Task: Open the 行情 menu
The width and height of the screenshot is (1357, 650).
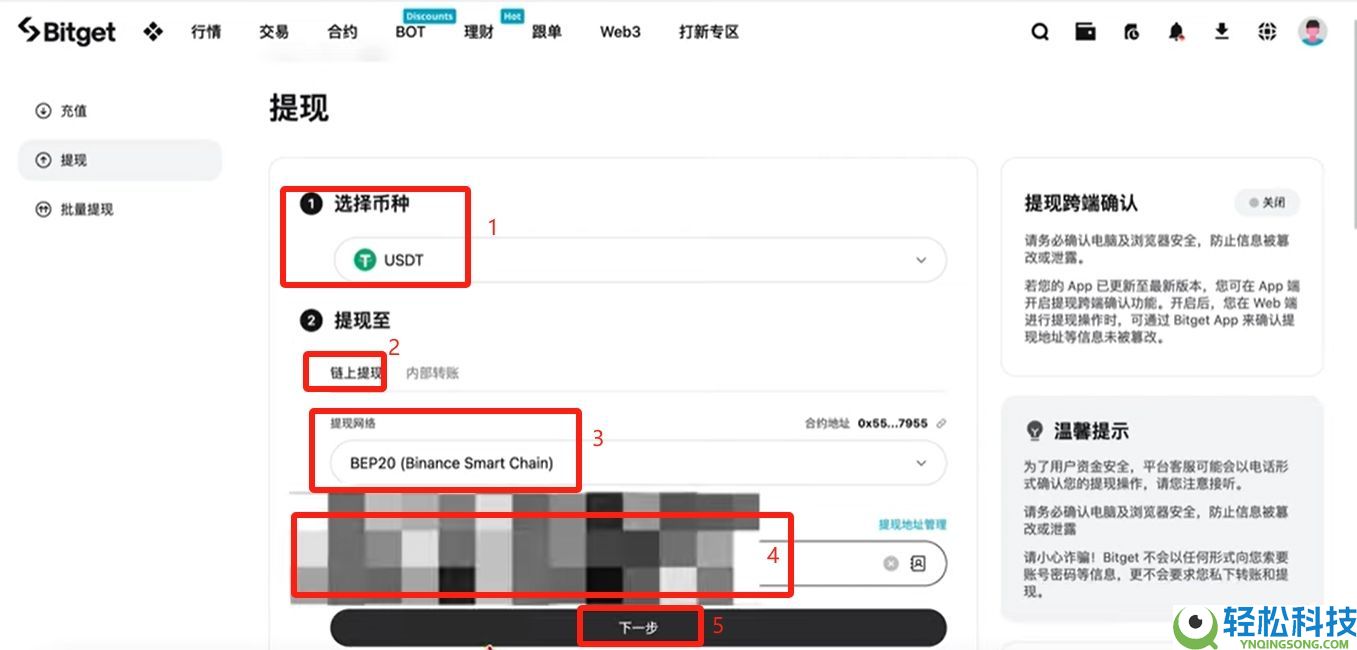Action: click(206, 32)
